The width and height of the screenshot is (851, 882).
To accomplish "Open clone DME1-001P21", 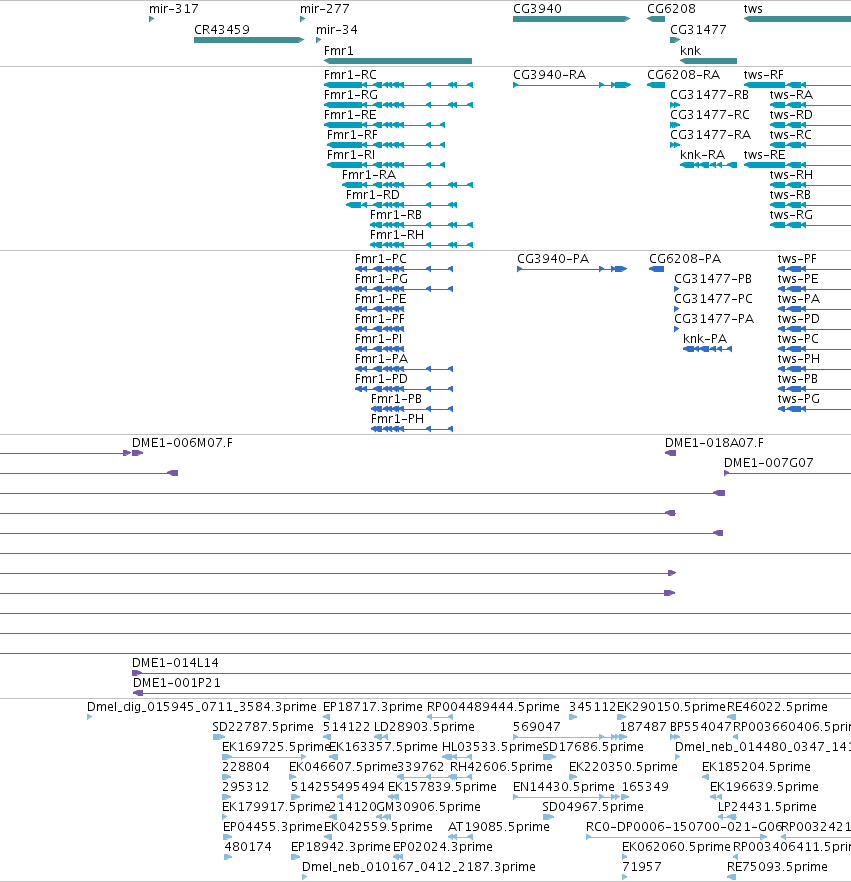I will [177, 683].
